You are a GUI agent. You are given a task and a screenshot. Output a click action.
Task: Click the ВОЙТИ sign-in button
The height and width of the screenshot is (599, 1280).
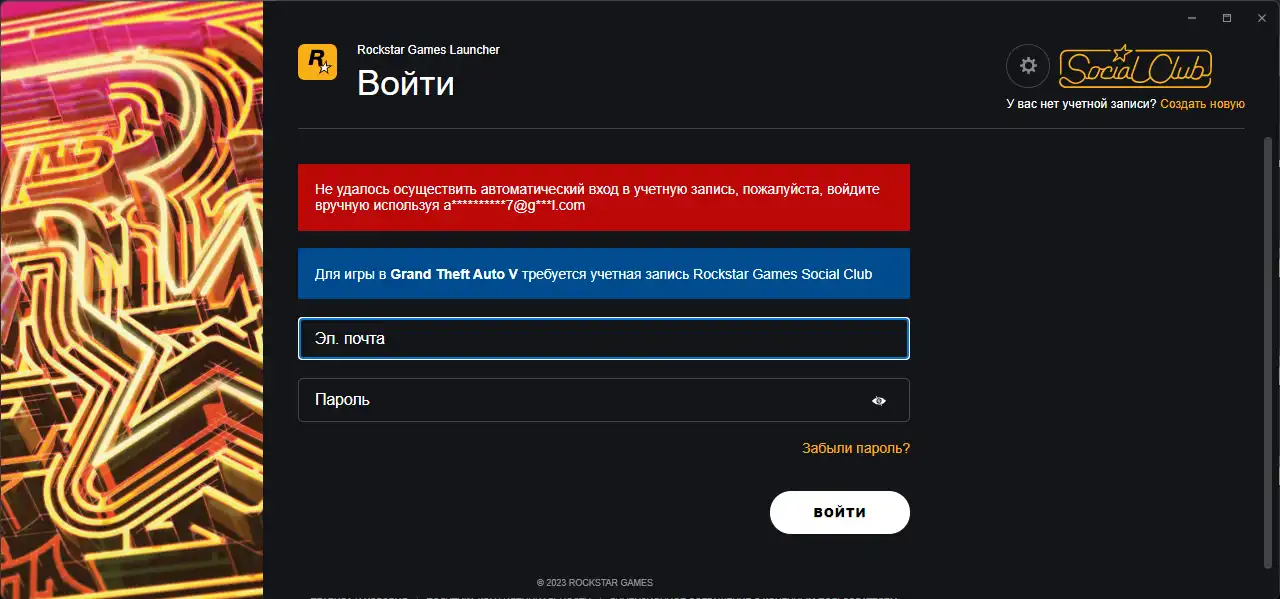click(840, 512)
